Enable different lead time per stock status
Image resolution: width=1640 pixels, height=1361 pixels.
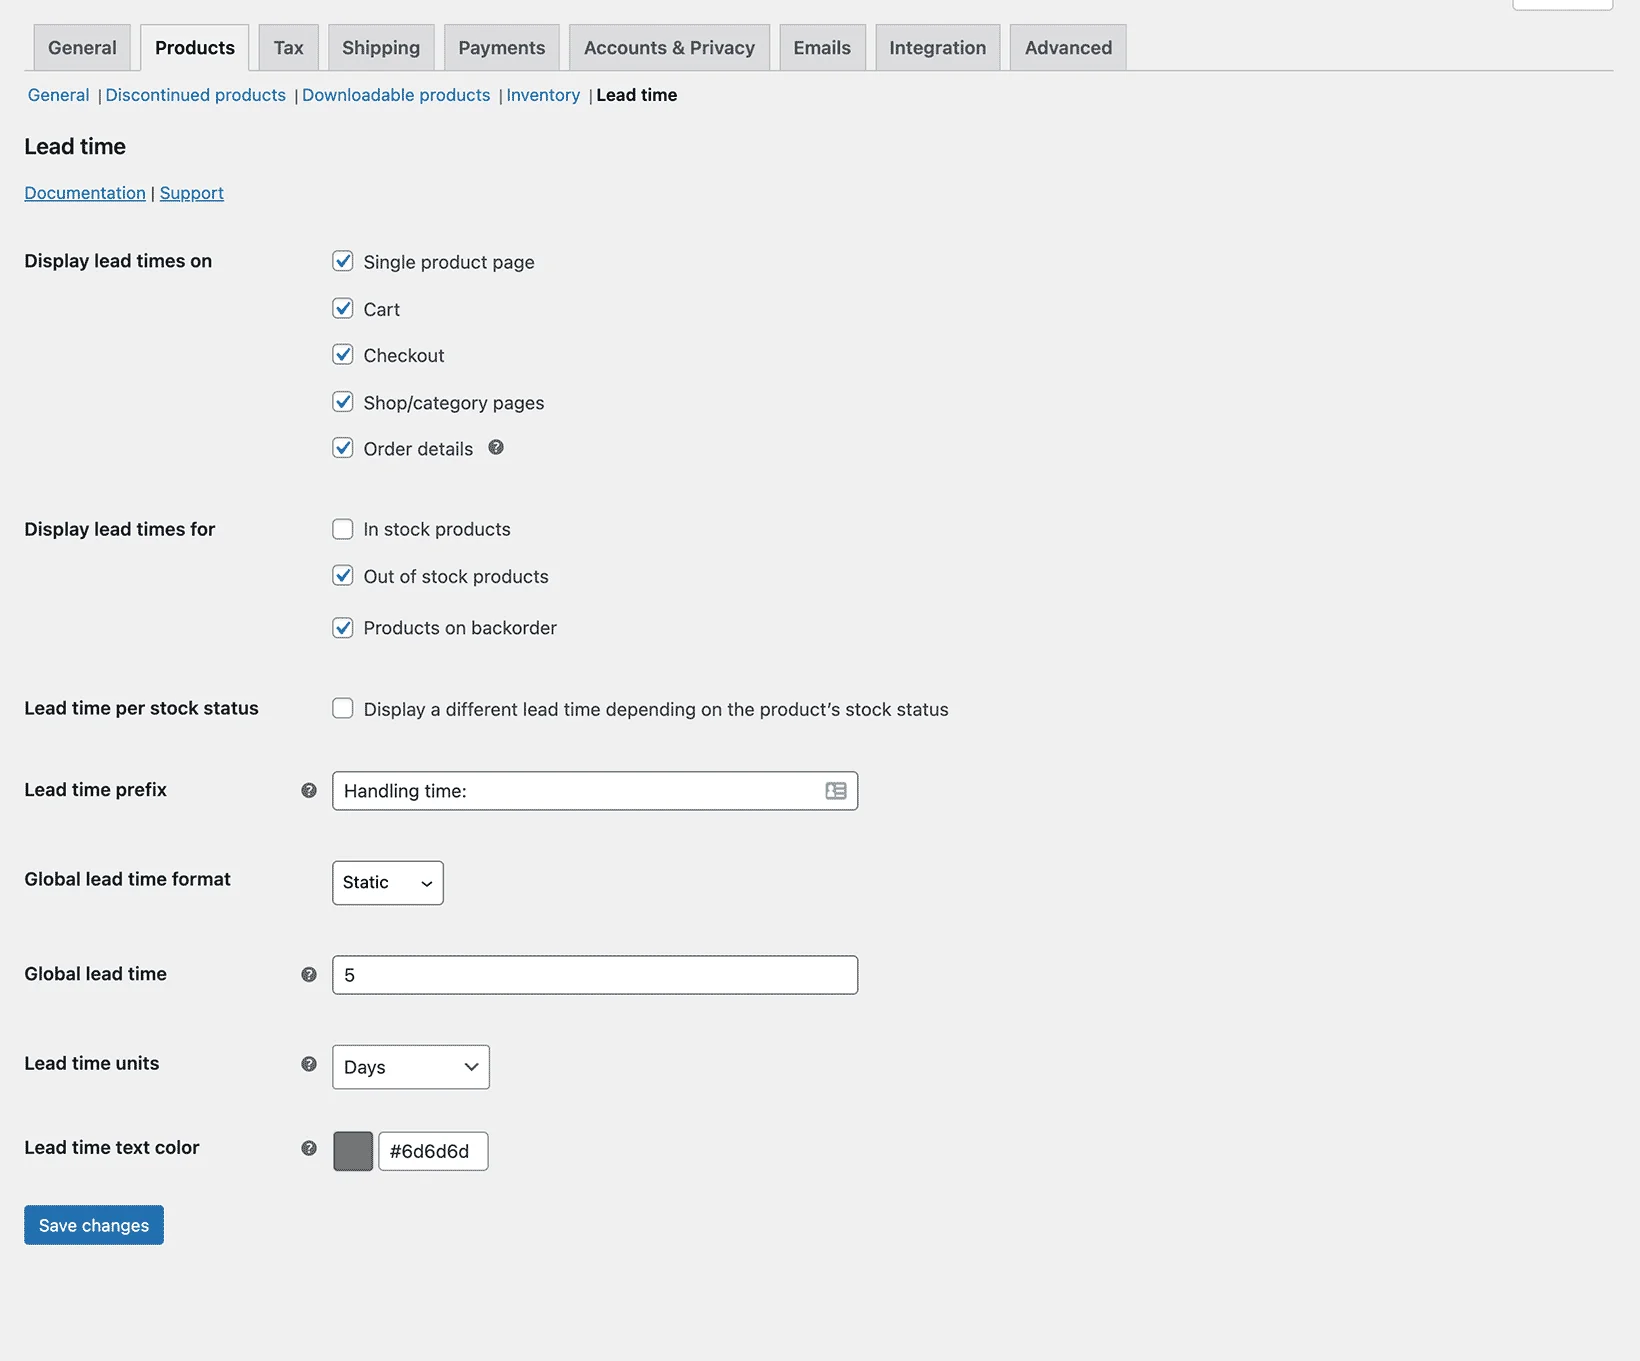tap(343, 708)
